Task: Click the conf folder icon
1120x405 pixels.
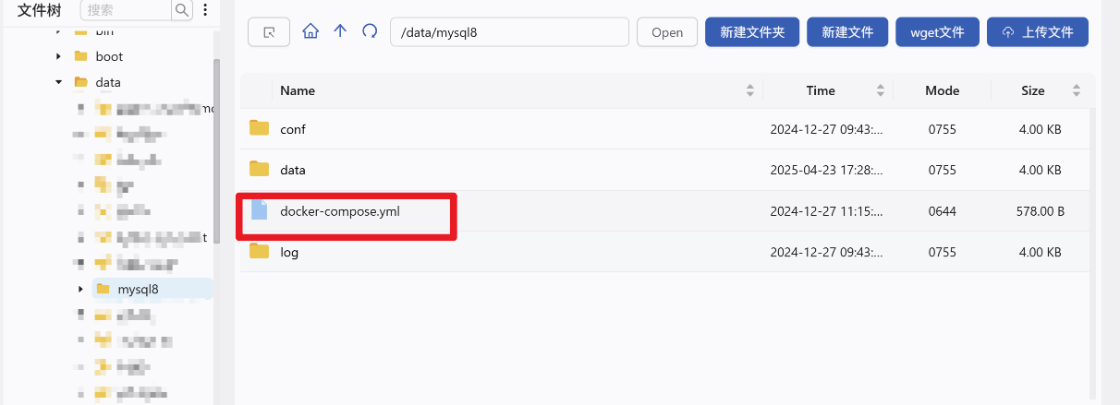Action: tap(260, 129)
